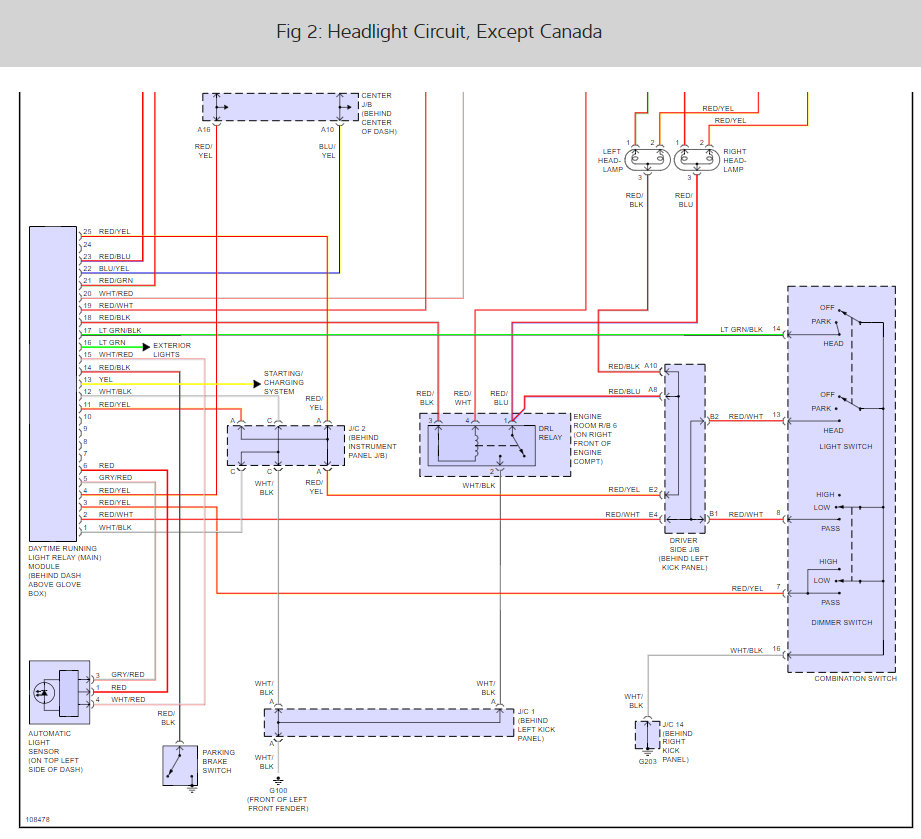Click the G100 ground symbol
Image resolution: width=921 pixels, height=839 pixels.
pos(278,781)
